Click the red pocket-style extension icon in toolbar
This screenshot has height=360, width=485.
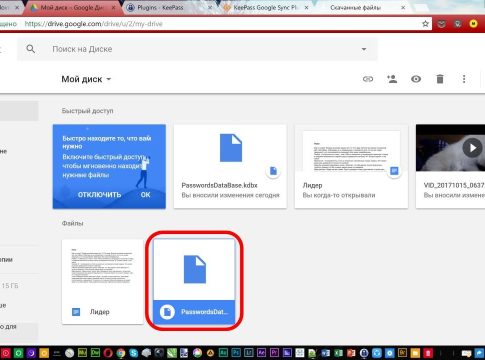click(442, 24)
